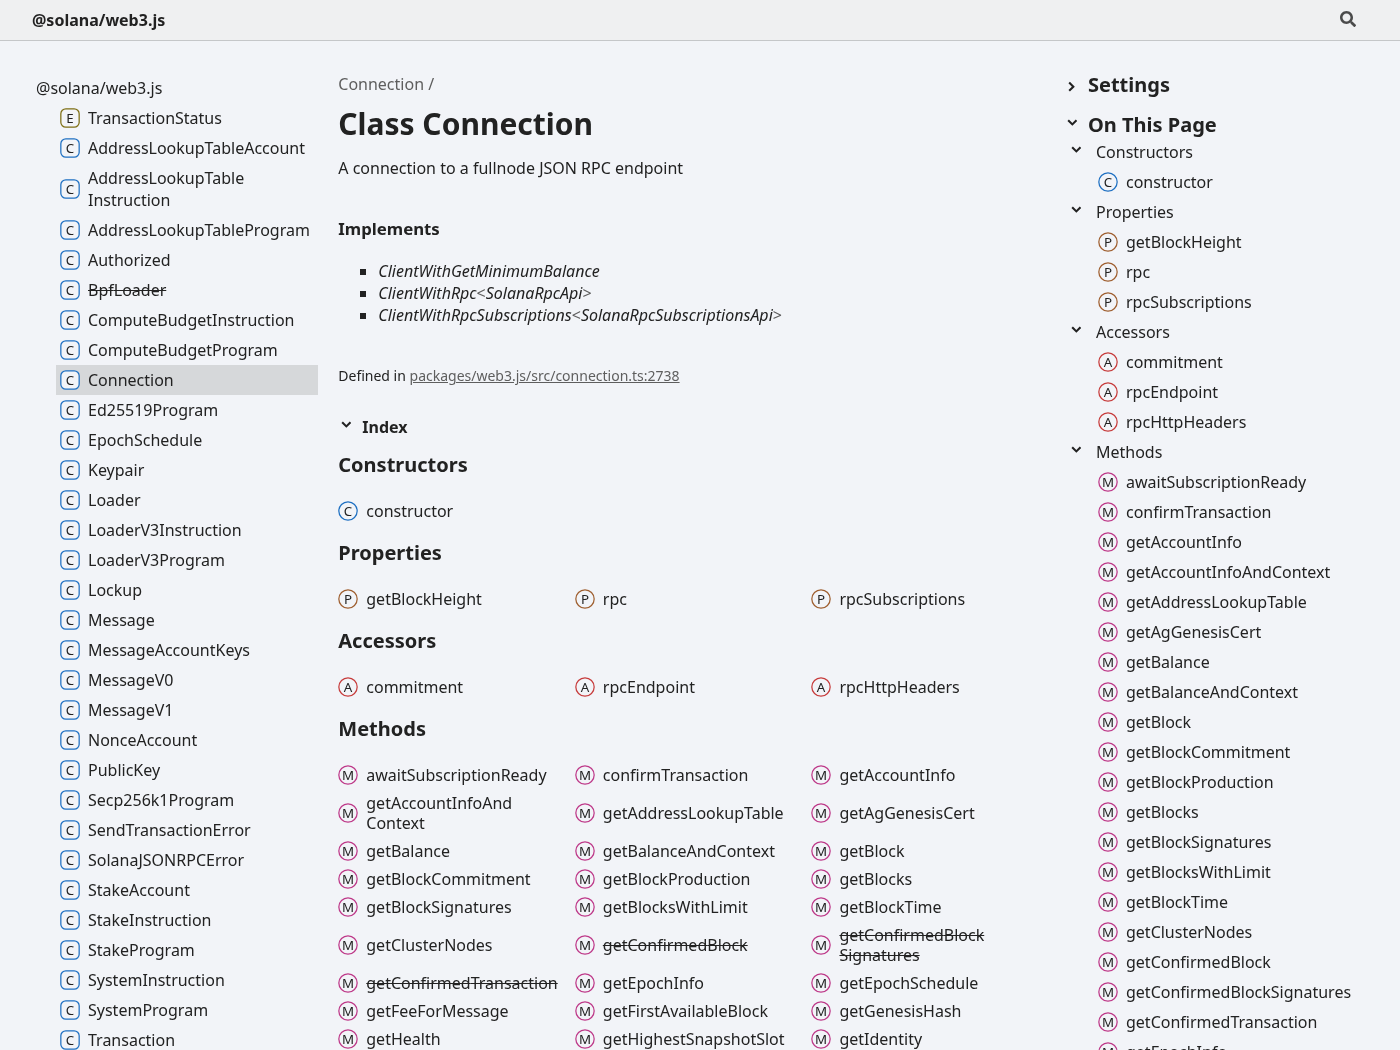Click the class icon beside StakeProgram
The image size is (1400, 1050).
point(70,950)
